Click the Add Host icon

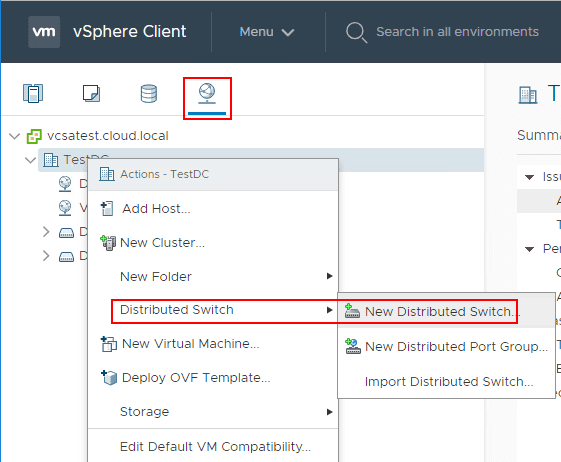click(x=107, y=209)
